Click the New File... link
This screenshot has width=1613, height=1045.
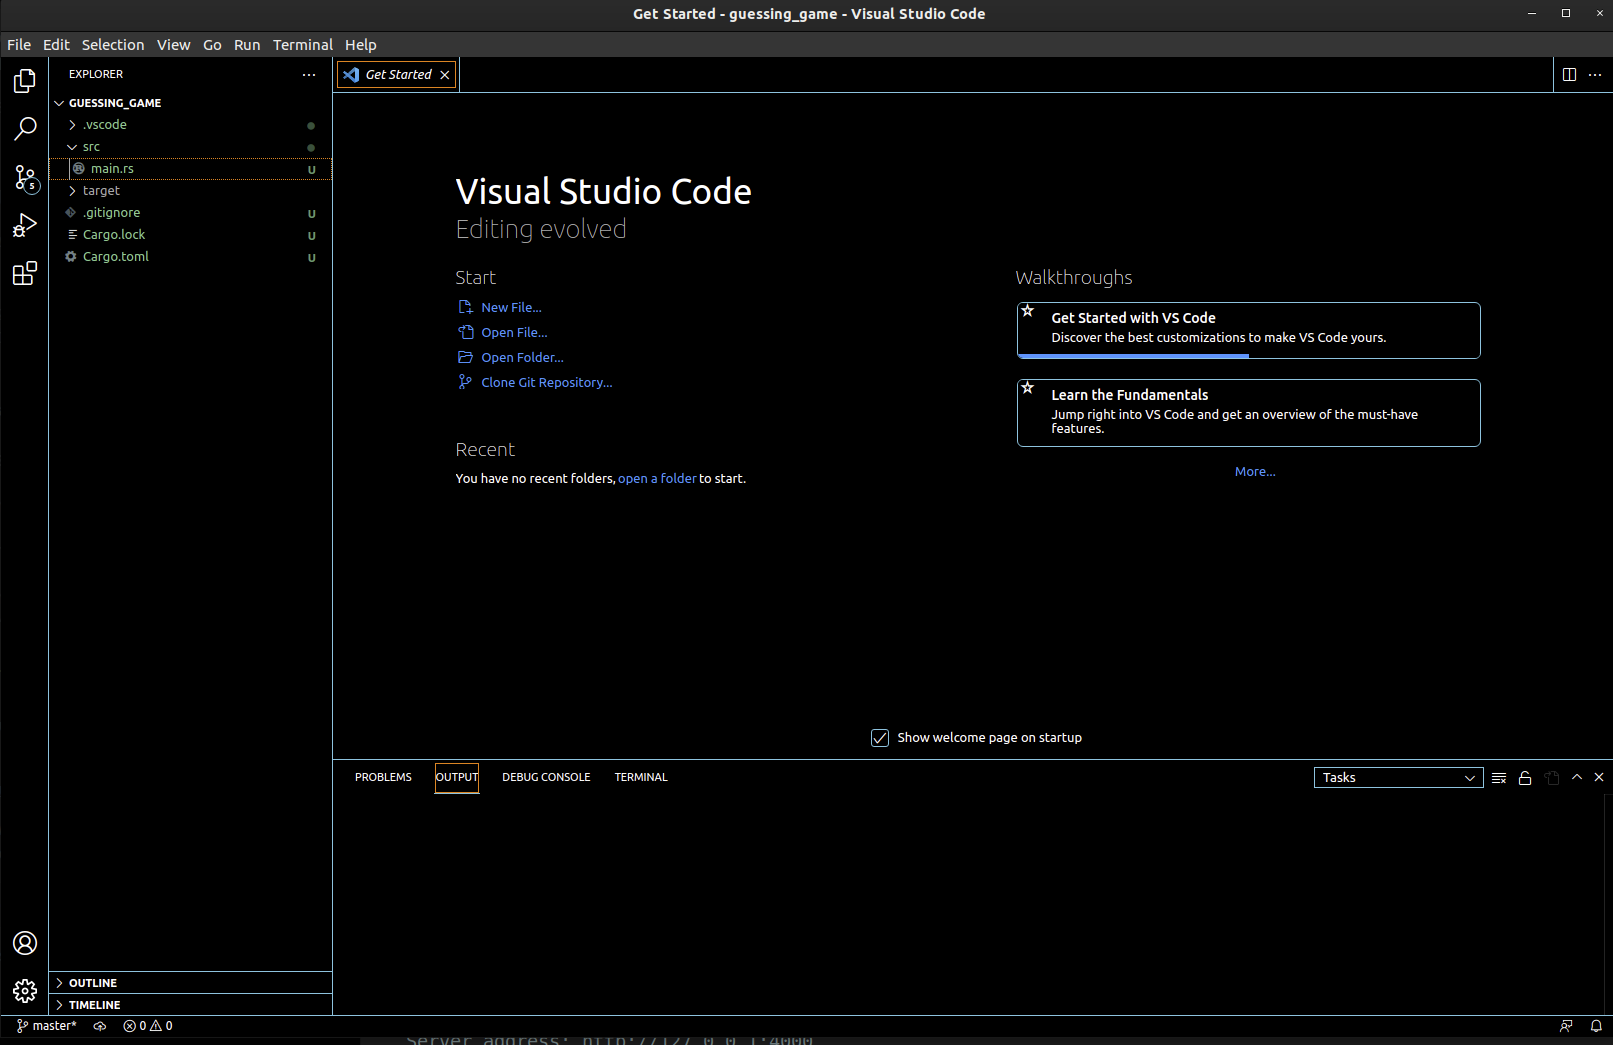tap(511, 307)
